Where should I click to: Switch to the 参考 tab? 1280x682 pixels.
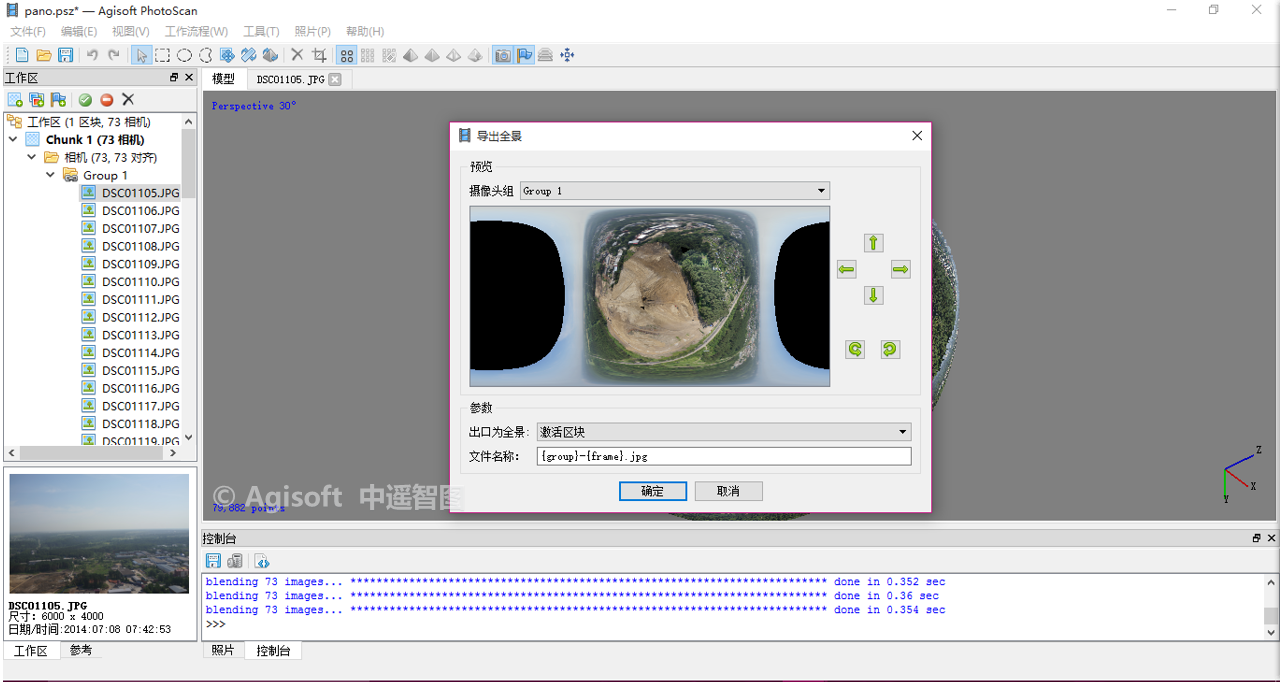[x=80, y=650]
